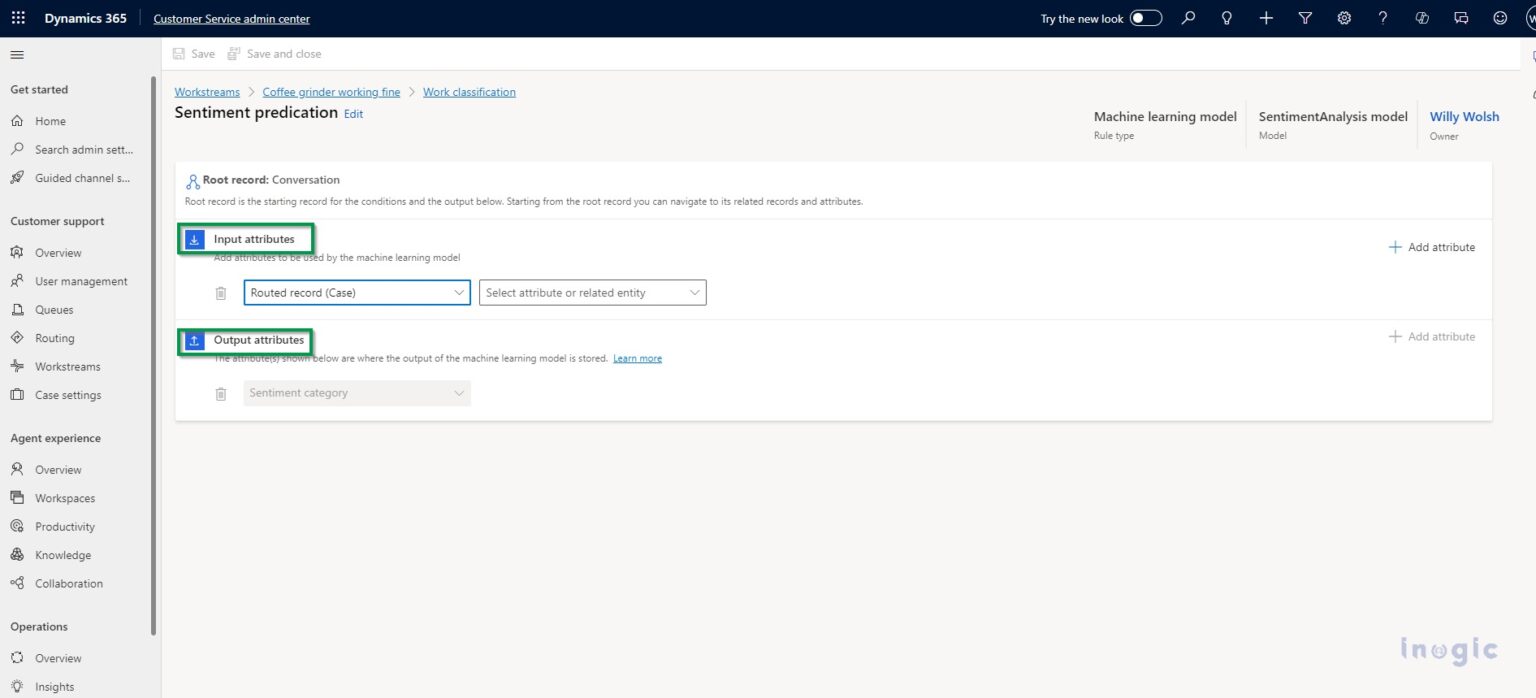Open the Sentiment category dropdown
Screen dimensions: 1536x698
pyautogui.click(x=357, y=393)
